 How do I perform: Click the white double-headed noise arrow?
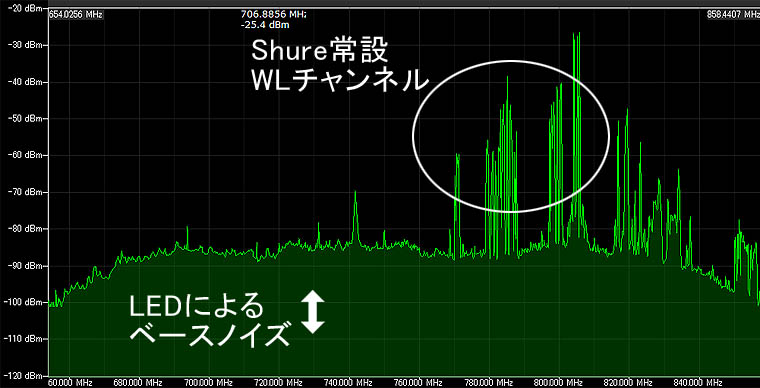313,312
